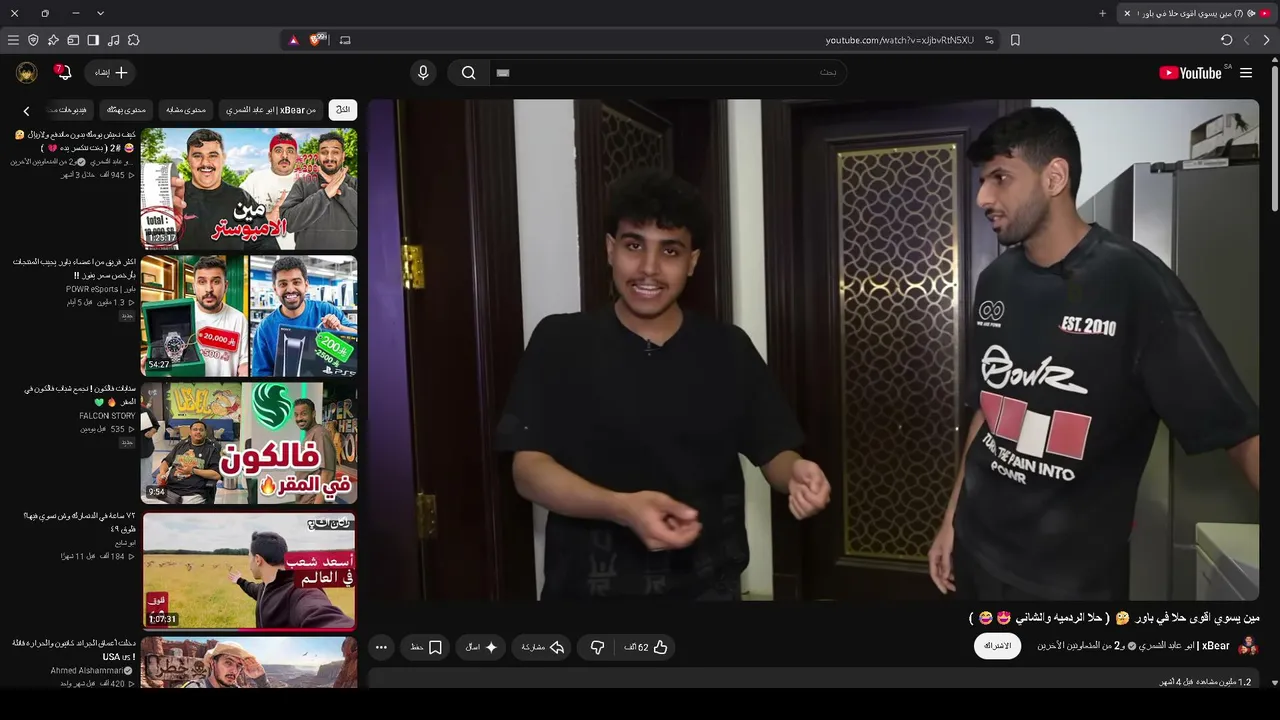The height and width of the screenshot is (720, 1280).
Task: Open the browser extensions puzzle icon
Action: tap(133, 40)
